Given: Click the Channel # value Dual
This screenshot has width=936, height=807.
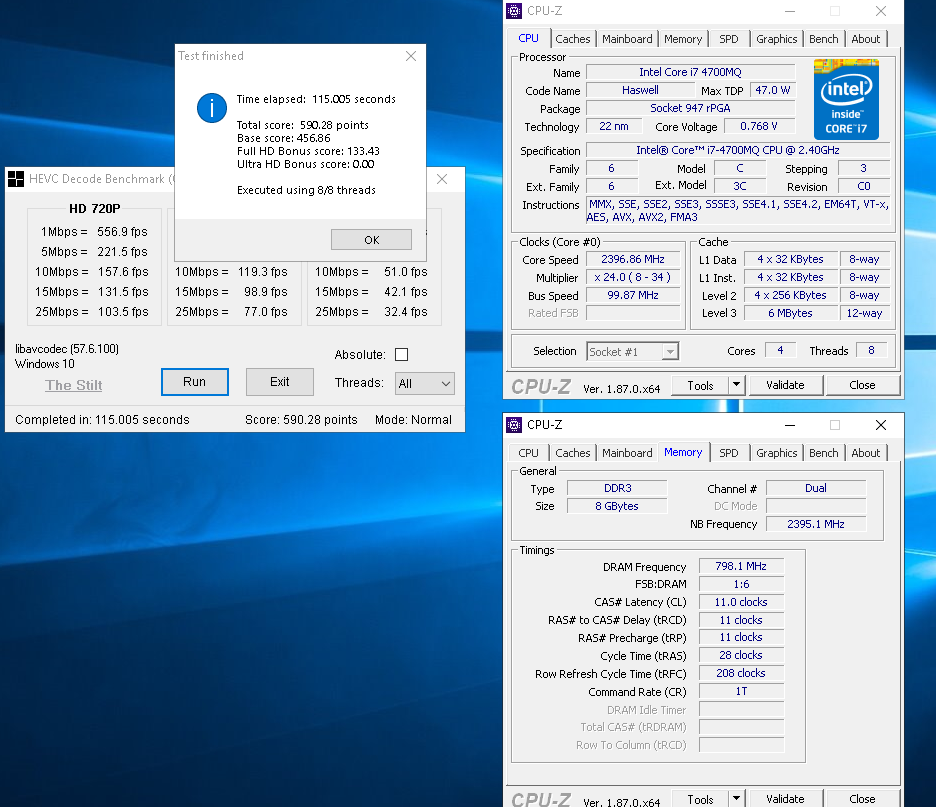Looking at the screenshot, I should click(x=815, y=488).
